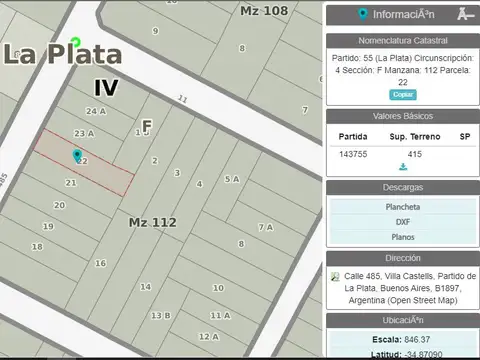Select the Ubicación section header

(x=403, y=320)
